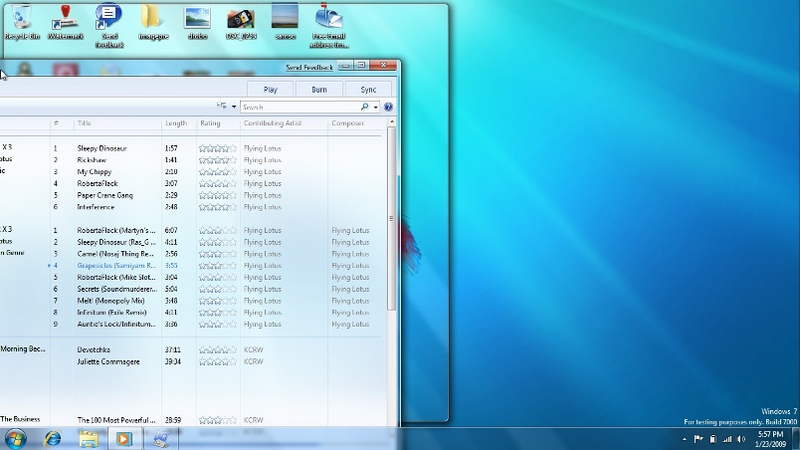
Task: Click the taskbar button right of Media Player
Action: pos(161,438)
